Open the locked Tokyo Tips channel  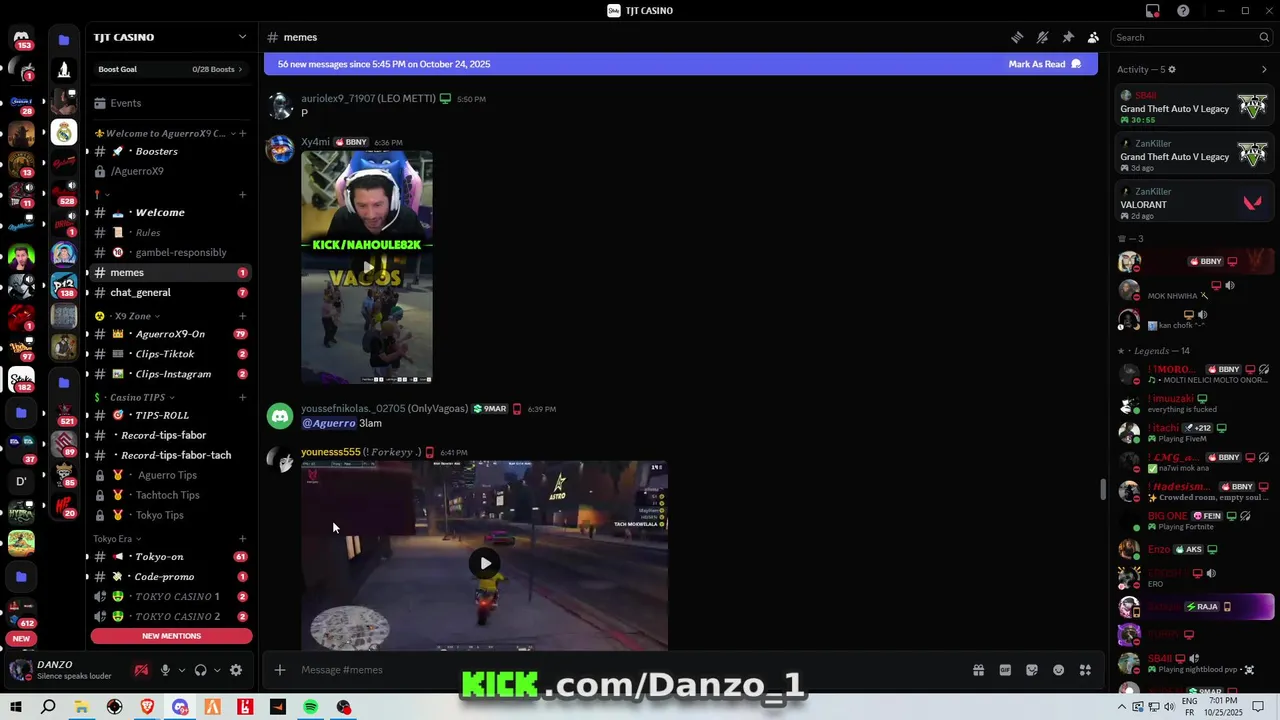pos(170,515)
